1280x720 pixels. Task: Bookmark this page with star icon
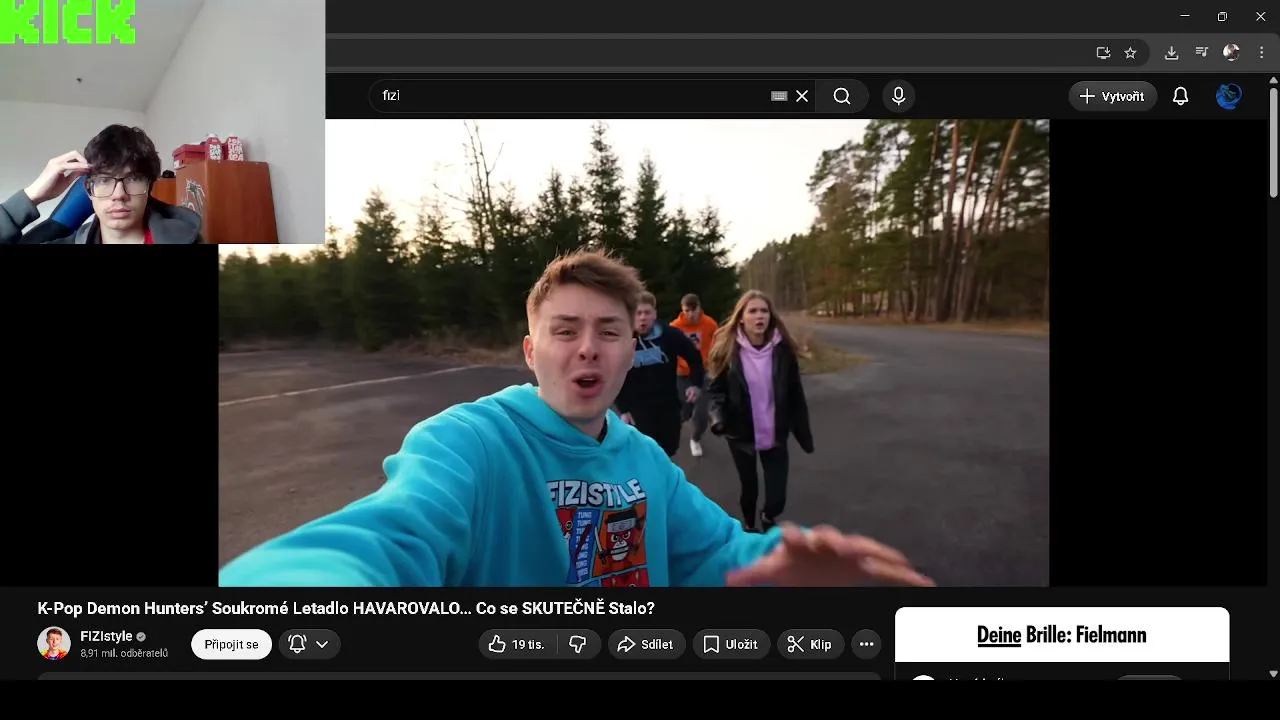(x=1130, y=53)
